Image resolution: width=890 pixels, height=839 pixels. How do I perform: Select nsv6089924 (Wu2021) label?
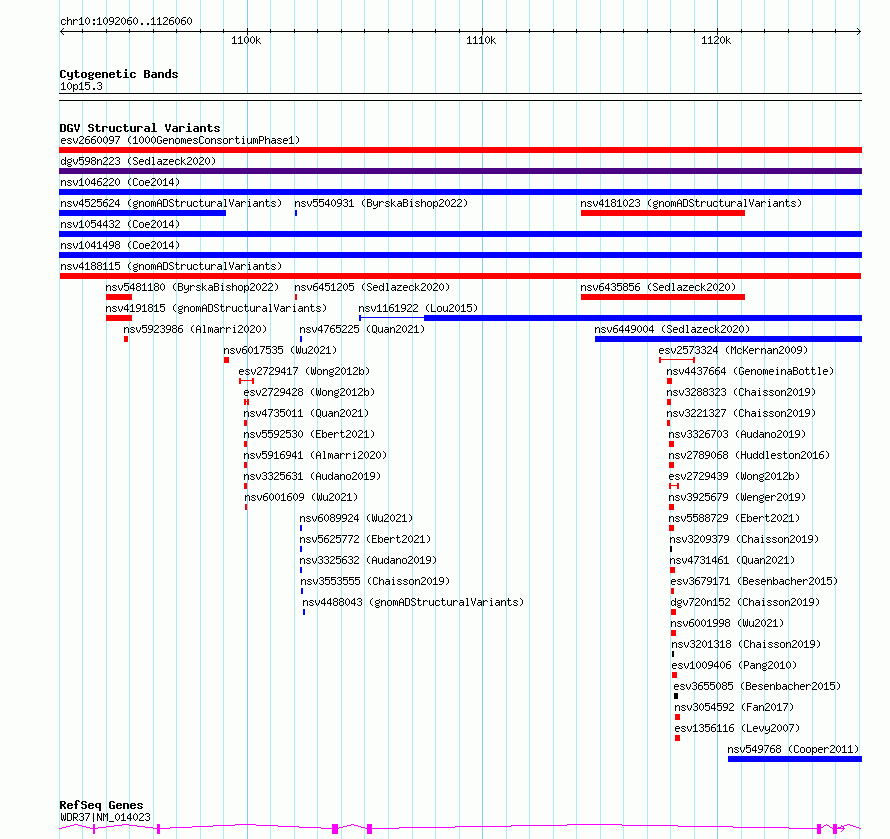click(356, 518)
